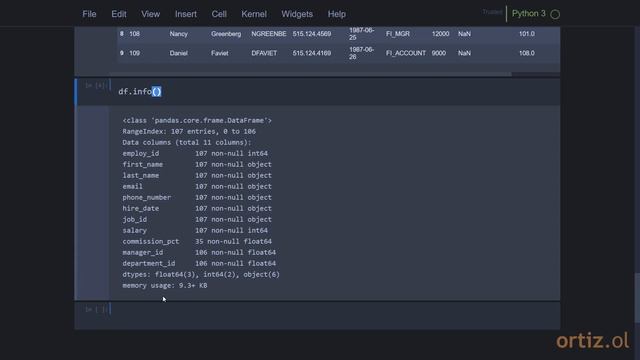This screenshot has width=640, height=360.
Task: Click the 'manager_id' output line
Action: click(199, 252)
